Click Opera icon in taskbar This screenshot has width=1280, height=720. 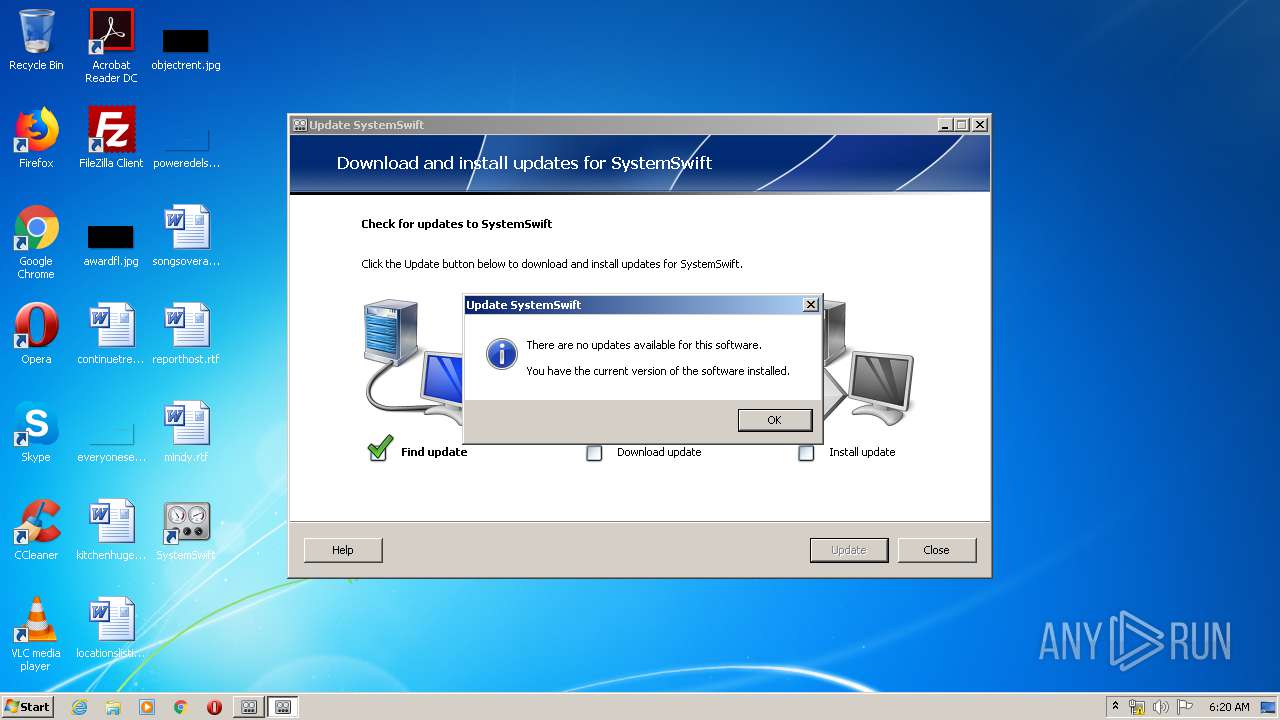[214, 707]
